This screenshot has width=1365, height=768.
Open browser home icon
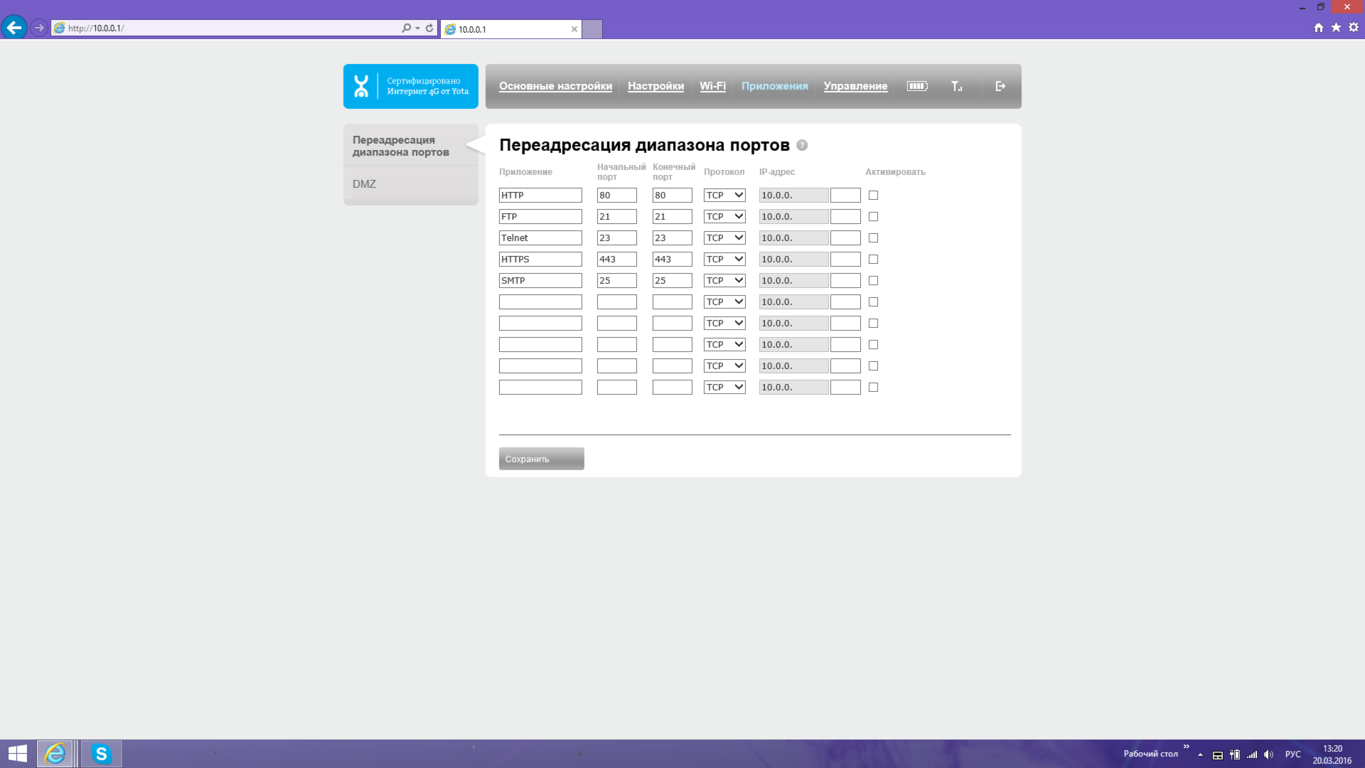(x=1318, y=28)
